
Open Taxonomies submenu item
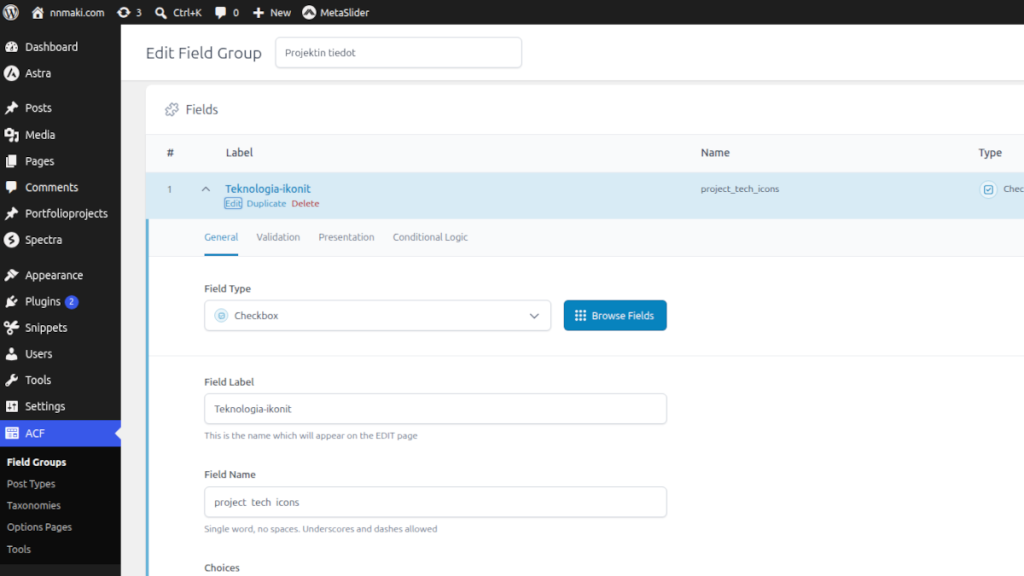pyautogui.click(x=33, y=505)
